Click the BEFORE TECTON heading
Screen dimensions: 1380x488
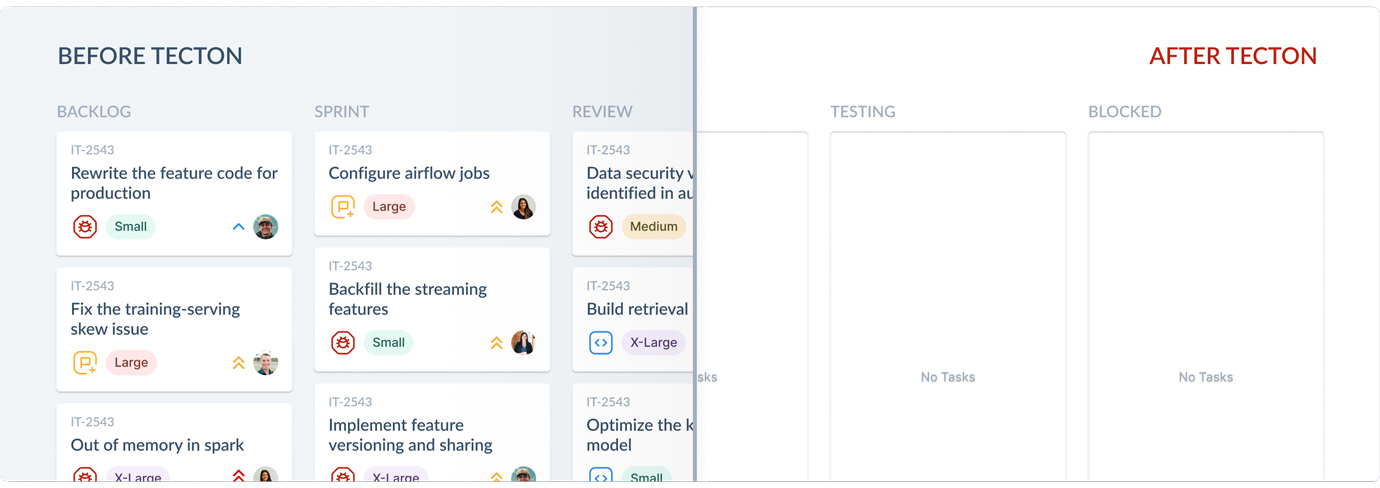coord(150,56)
